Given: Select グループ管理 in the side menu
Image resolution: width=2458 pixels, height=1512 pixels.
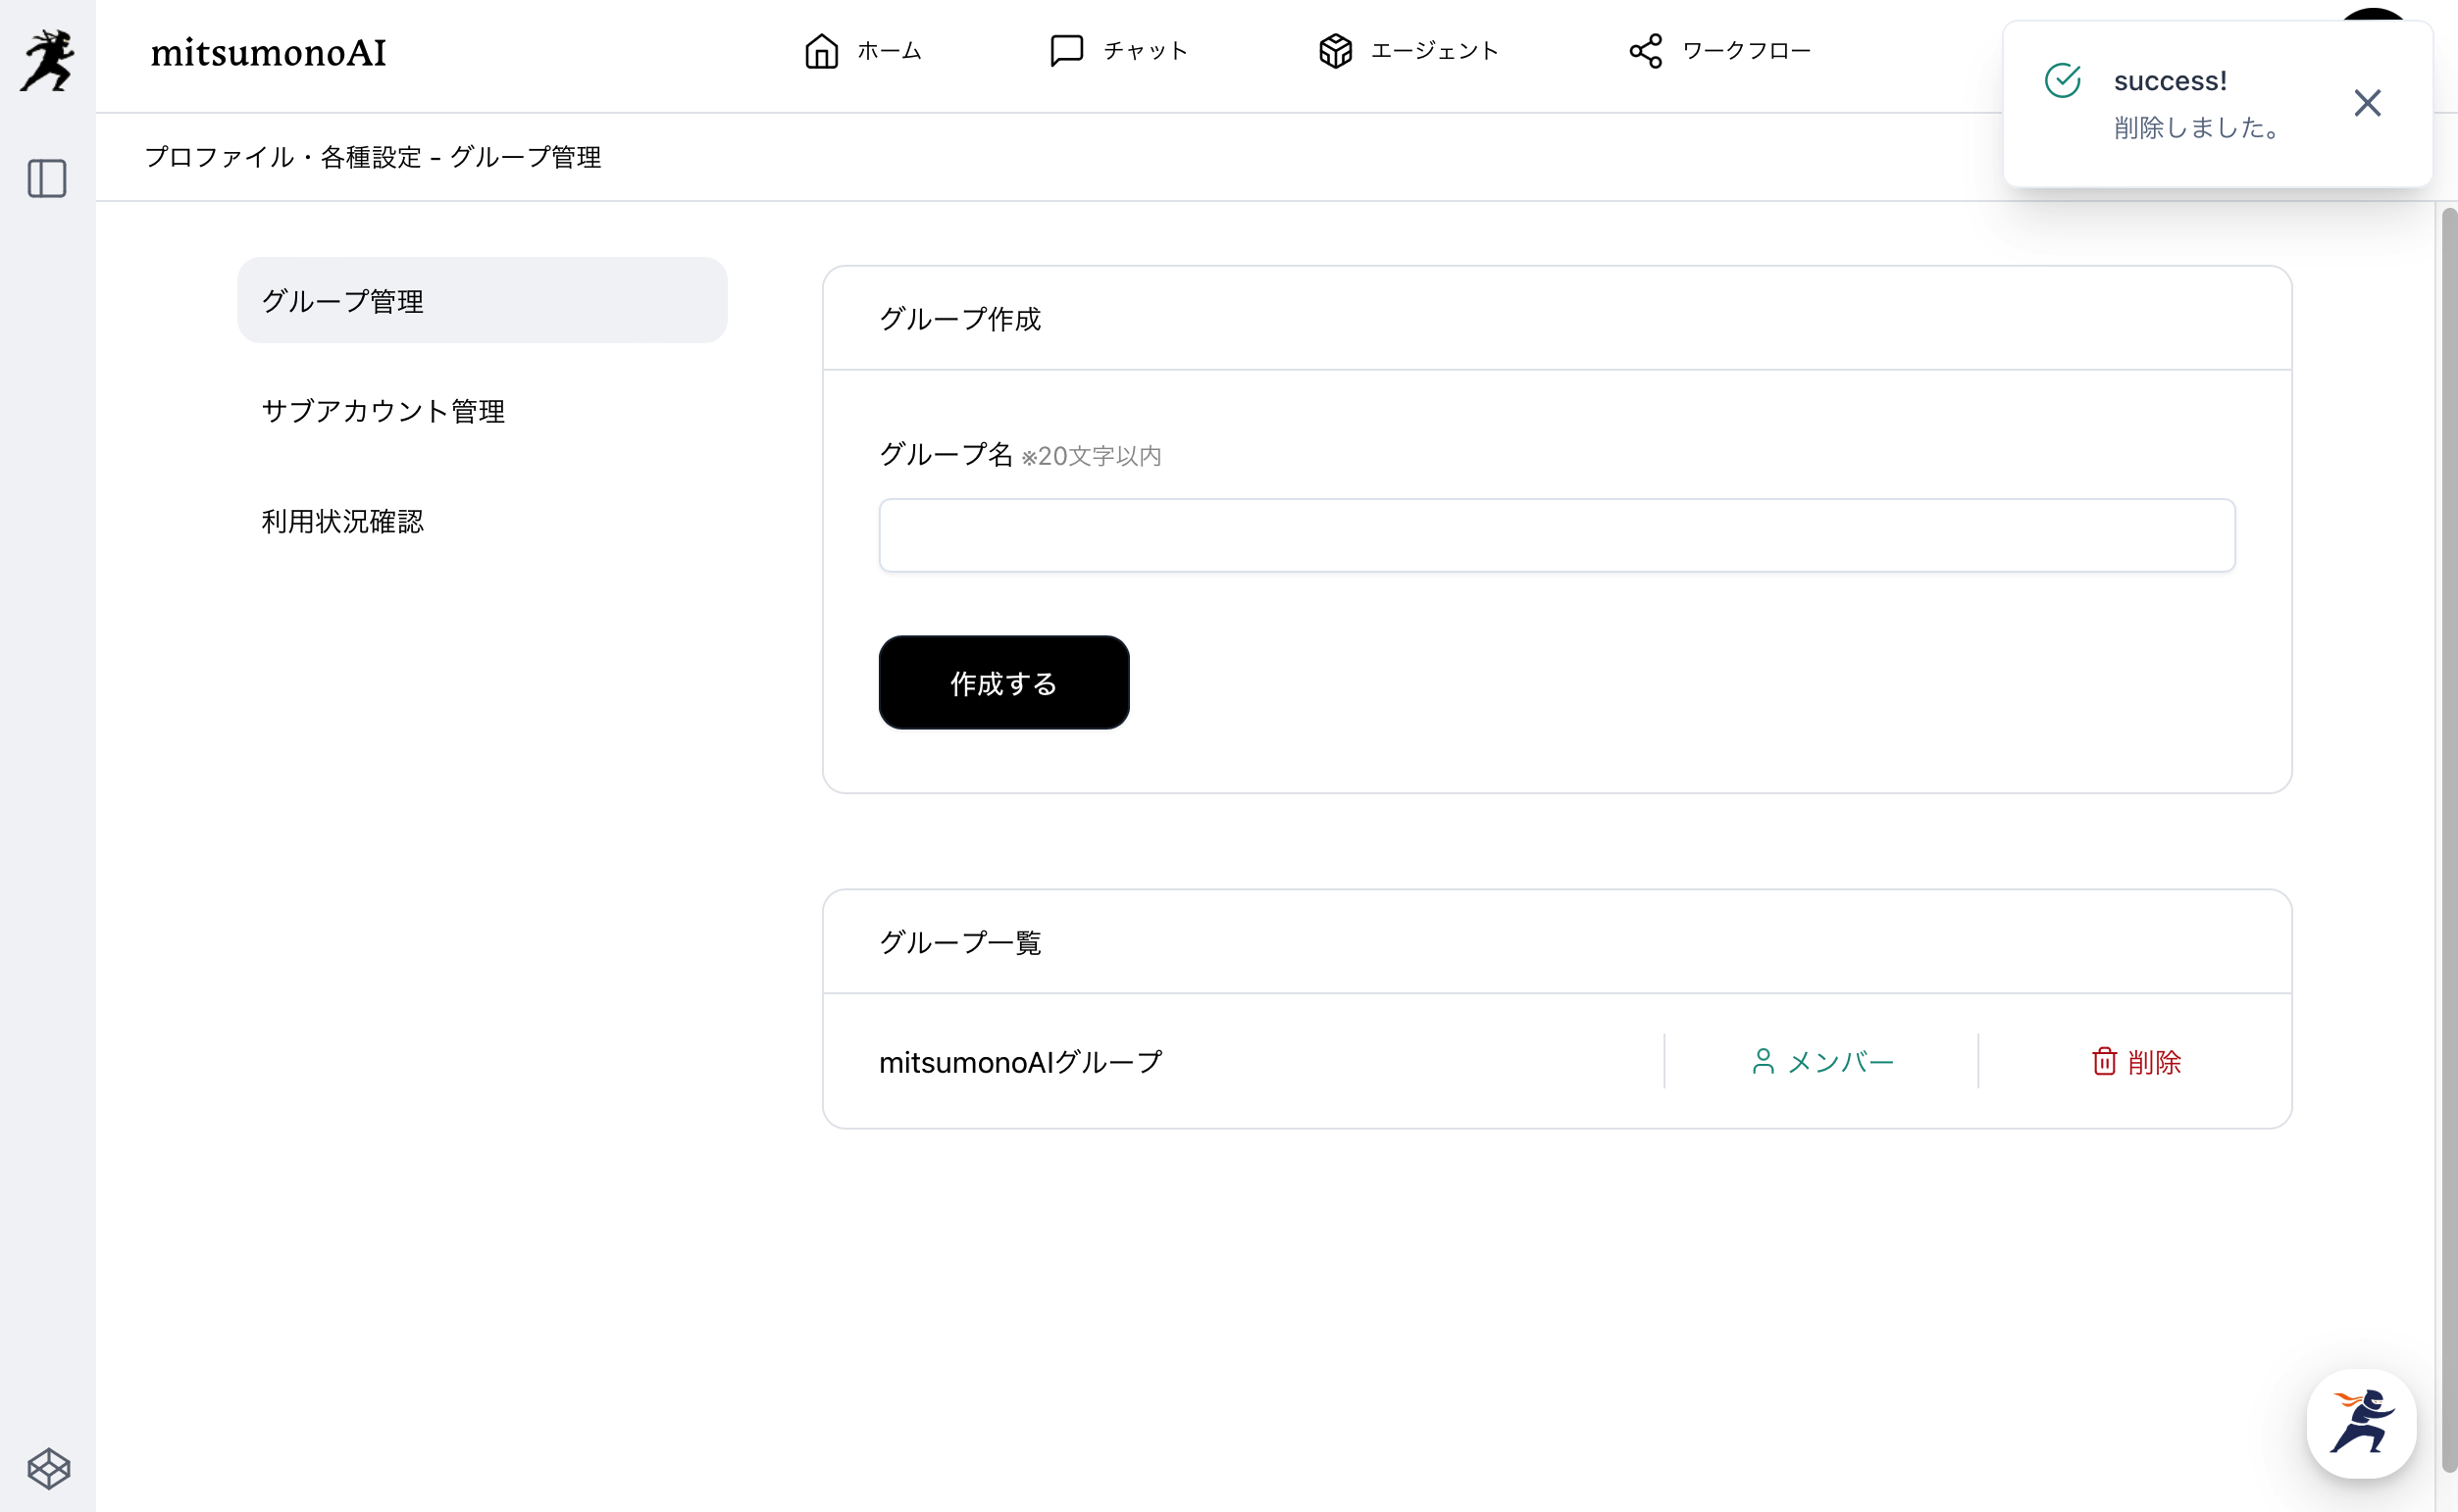Looking at the screenshot, I should [x=481, y=300].
